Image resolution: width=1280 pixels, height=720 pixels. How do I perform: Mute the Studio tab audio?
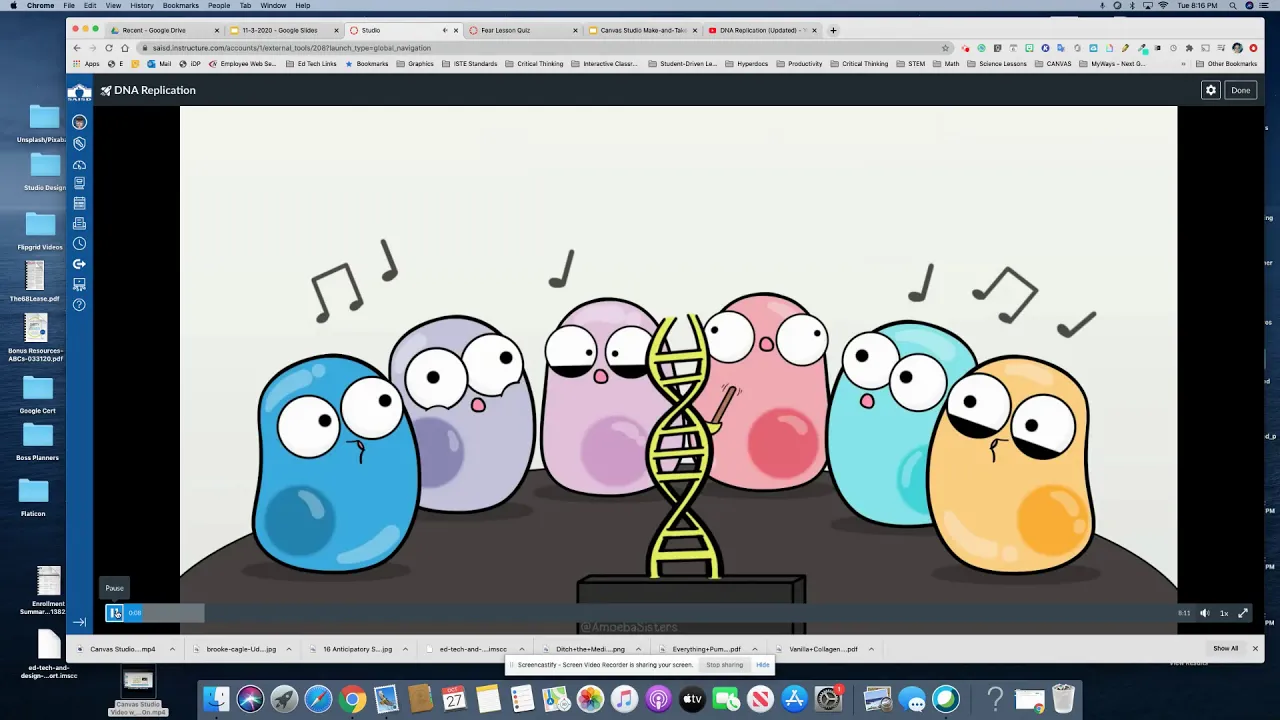(x=443, y=30)
